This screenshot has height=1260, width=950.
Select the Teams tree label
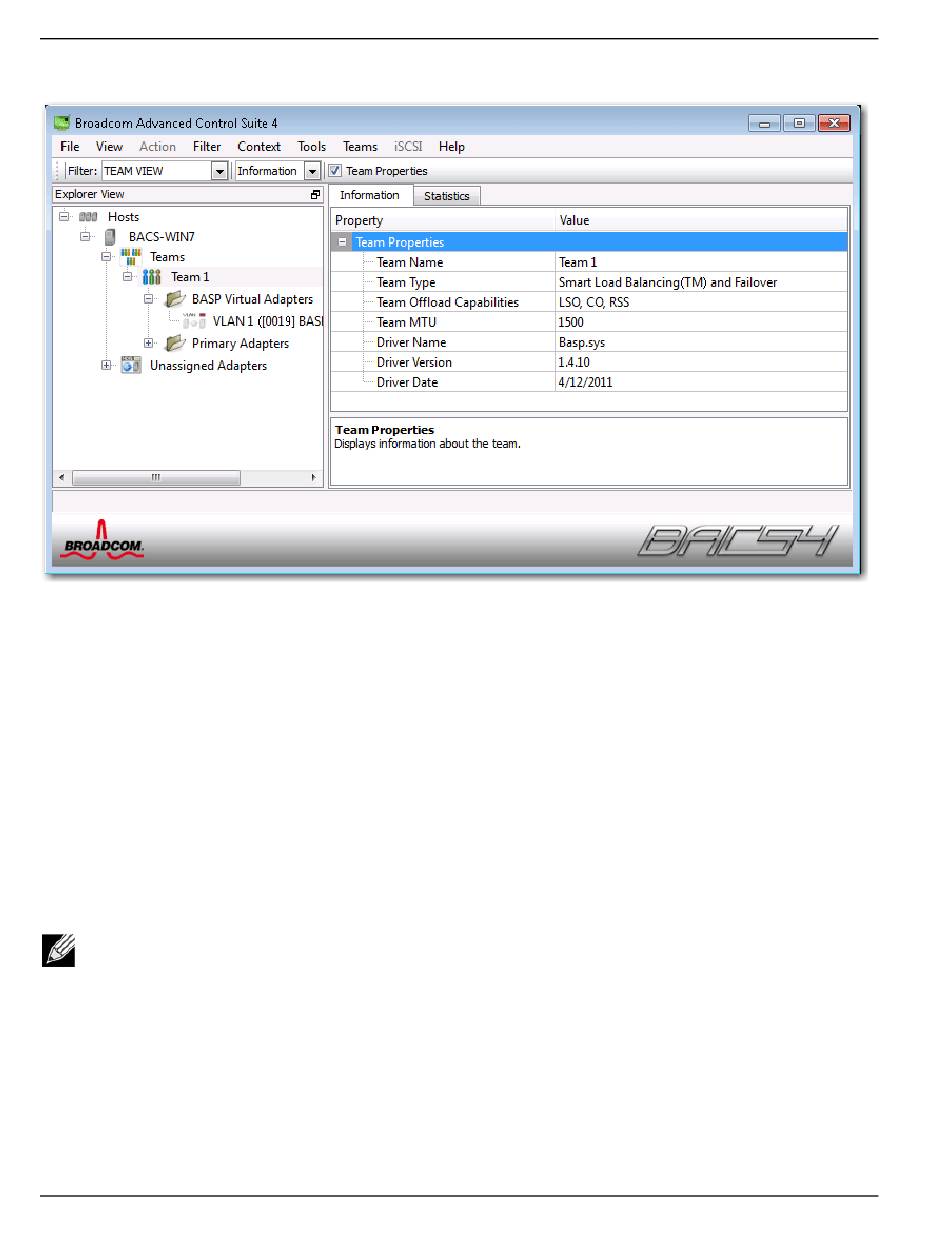[x=168, y=257]
